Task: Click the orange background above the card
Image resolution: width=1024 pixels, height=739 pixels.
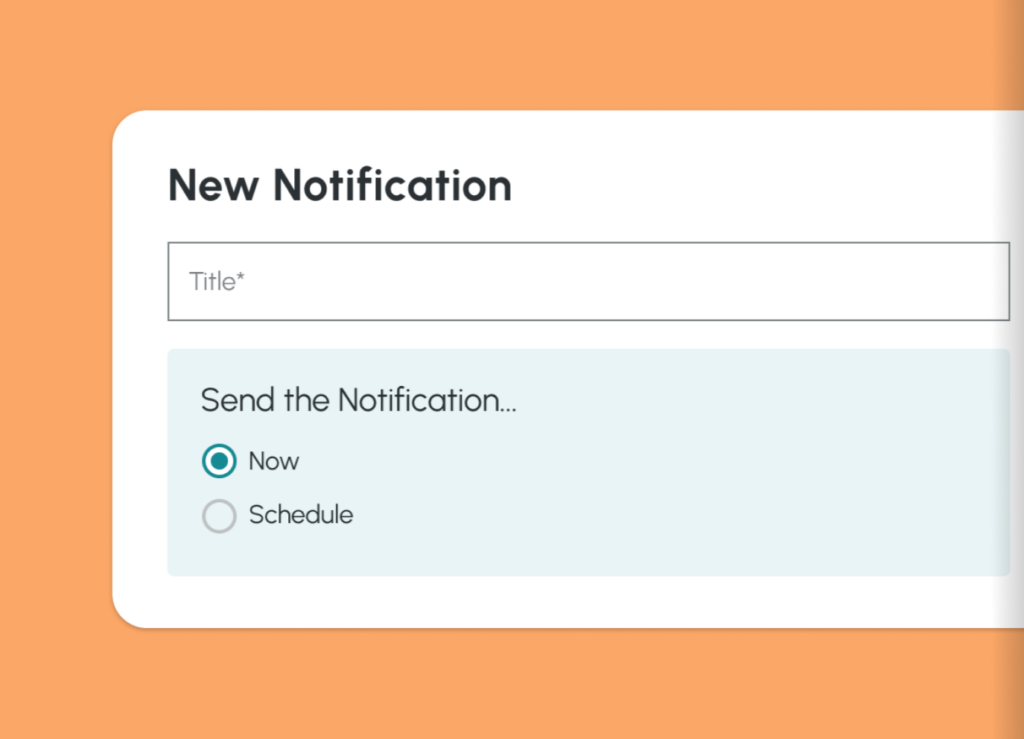Action: pyautogui.click(x=500, y=50)
